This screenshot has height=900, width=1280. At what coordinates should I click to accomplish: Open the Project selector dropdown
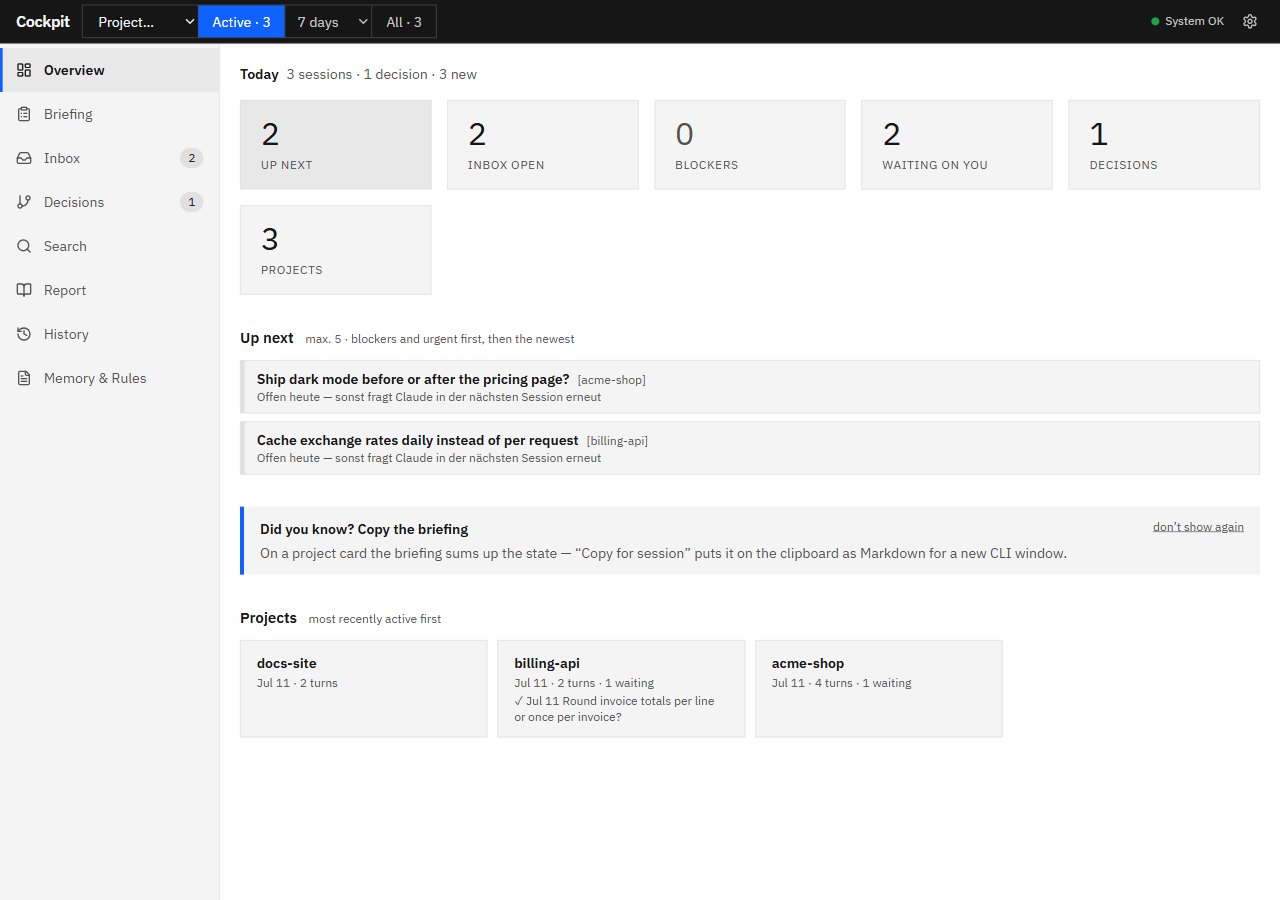(x=140, y=22)
